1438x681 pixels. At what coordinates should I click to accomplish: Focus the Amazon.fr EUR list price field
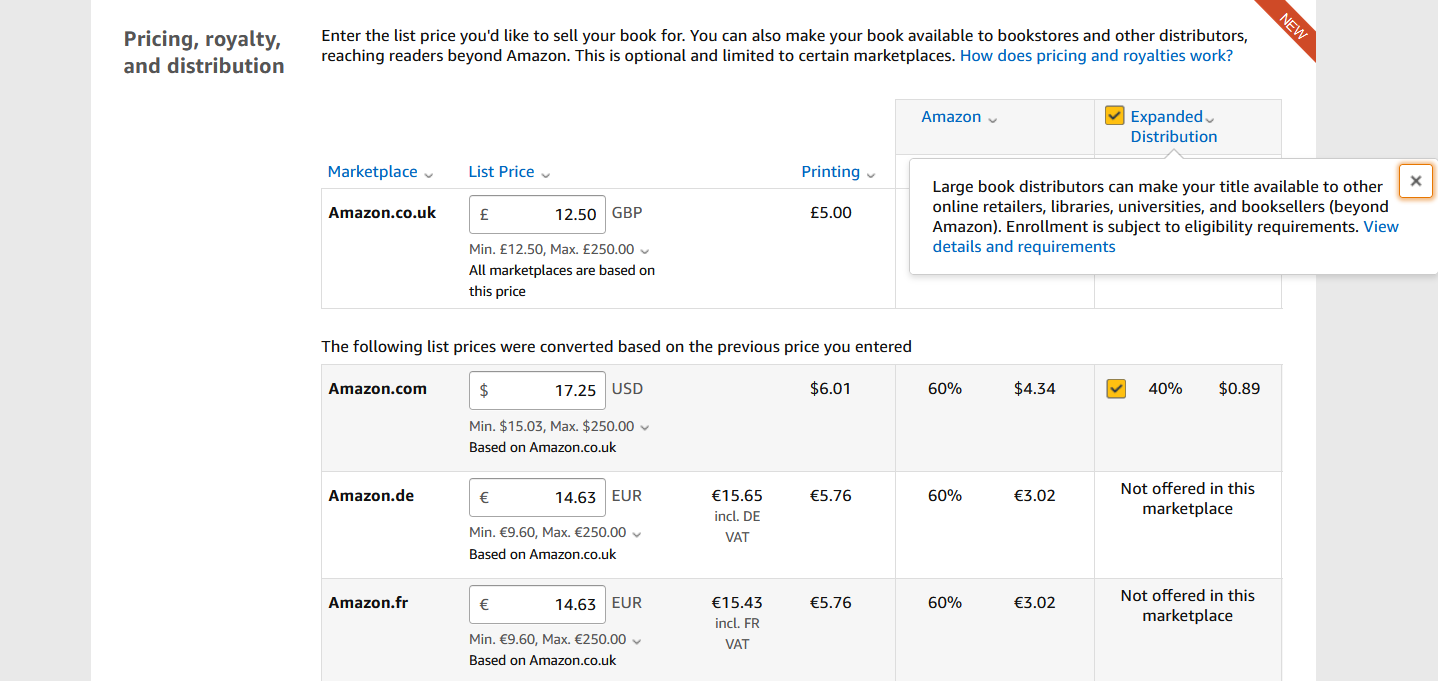[537, 604]
